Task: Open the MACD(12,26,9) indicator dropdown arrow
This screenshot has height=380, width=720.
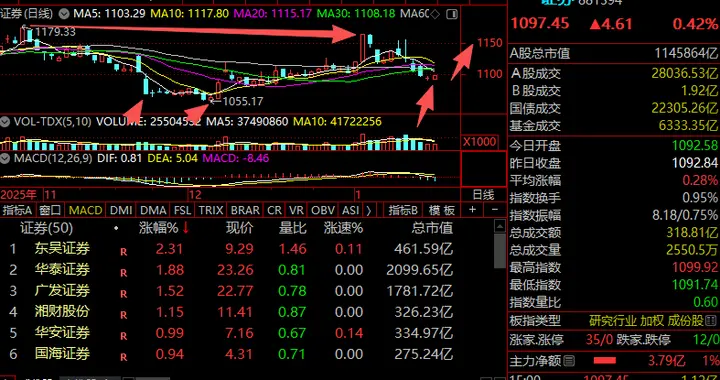Action: click(5, 159)
